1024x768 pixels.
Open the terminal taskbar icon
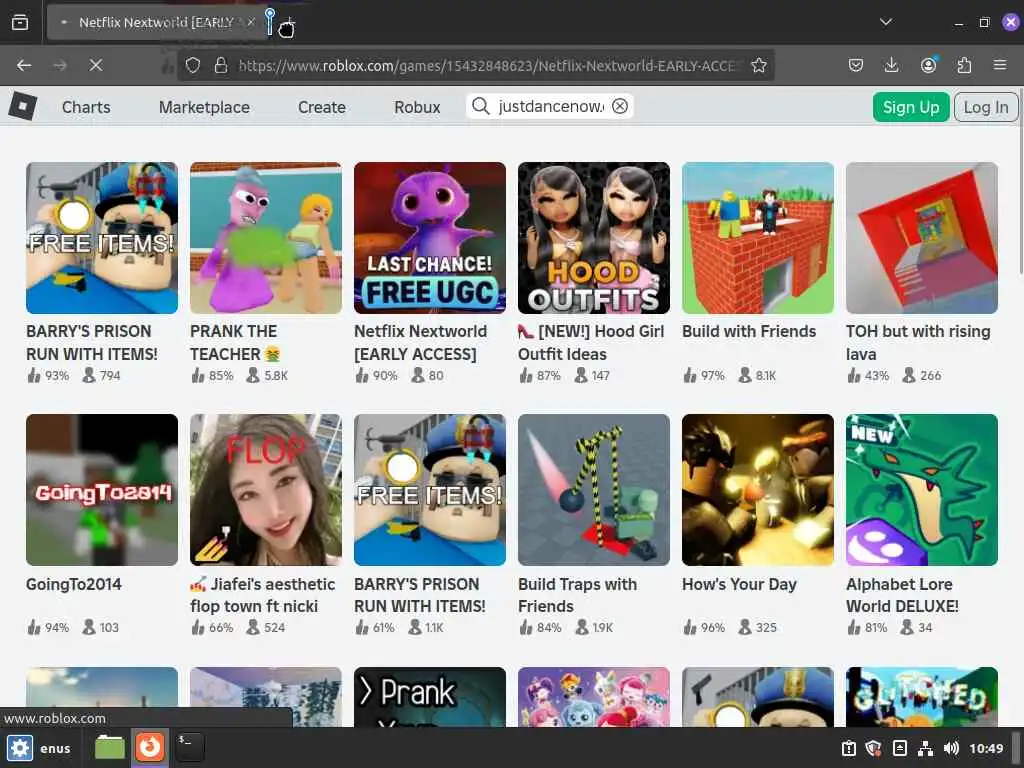click(189, 746)
